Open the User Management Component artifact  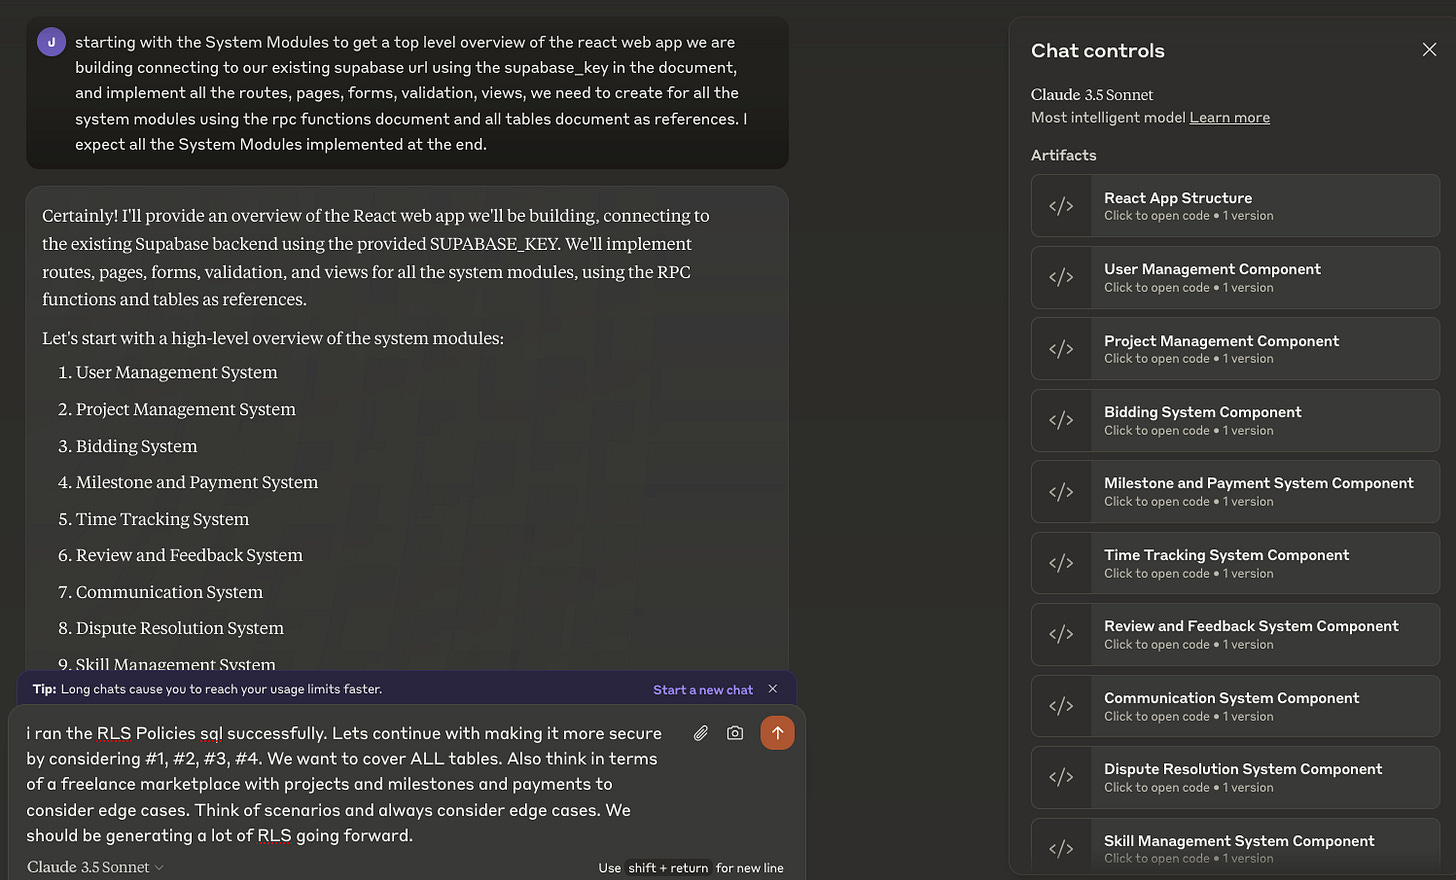[x=1235, y=278]
